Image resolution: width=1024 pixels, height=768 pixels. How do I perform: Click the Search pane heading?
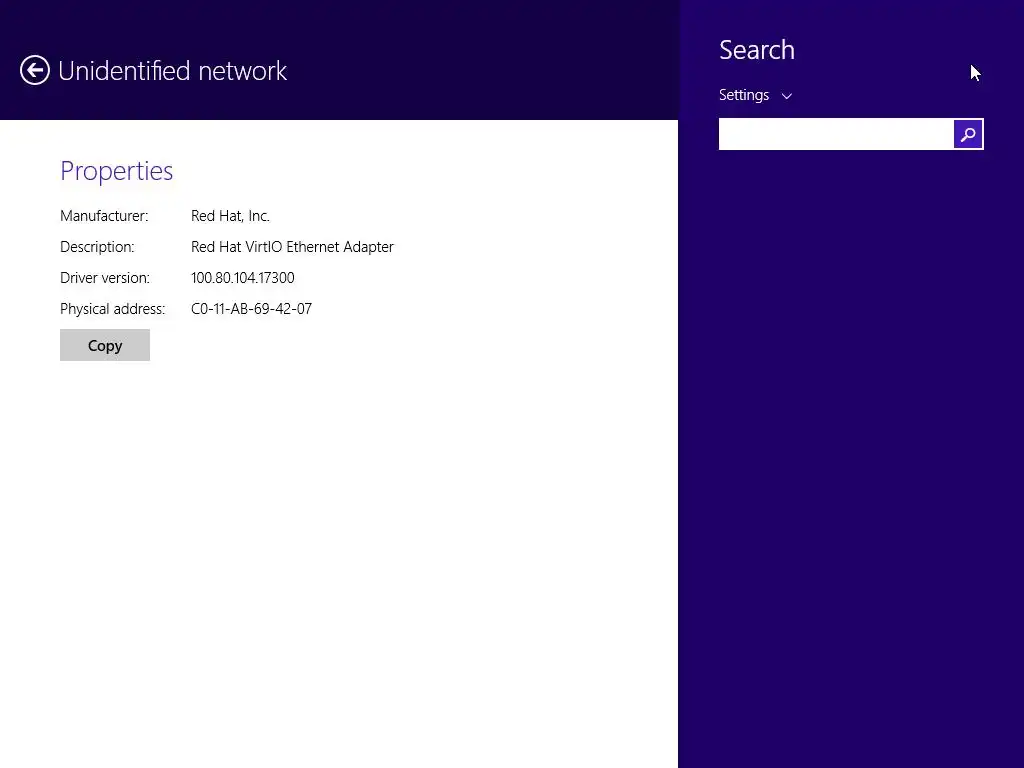tap(757, 50)
